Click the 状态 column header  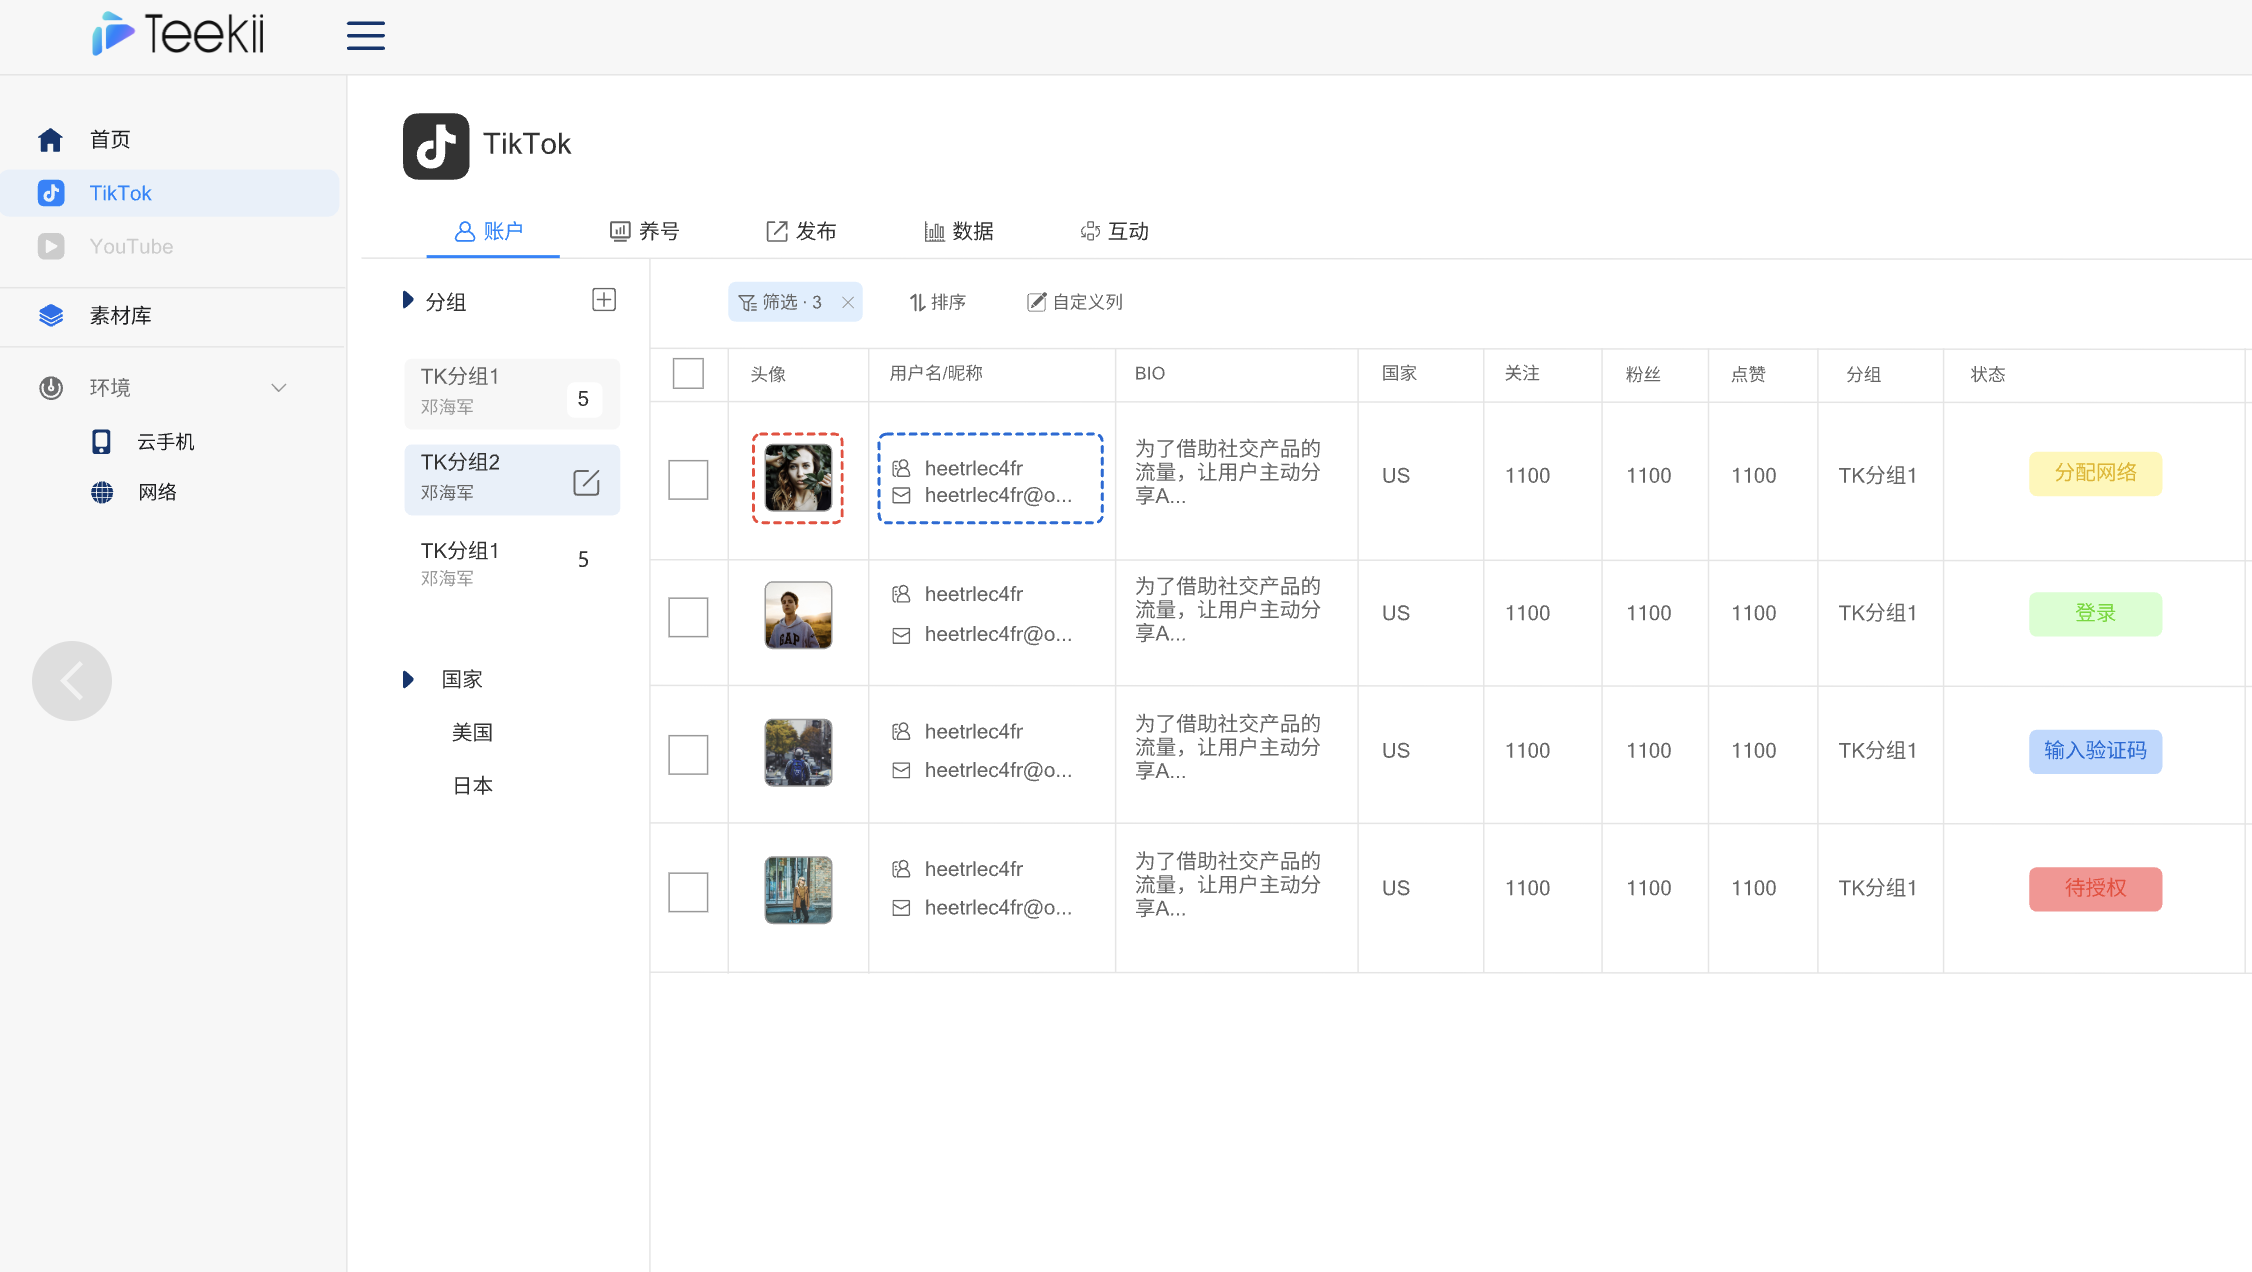[x=1987, y=374]
